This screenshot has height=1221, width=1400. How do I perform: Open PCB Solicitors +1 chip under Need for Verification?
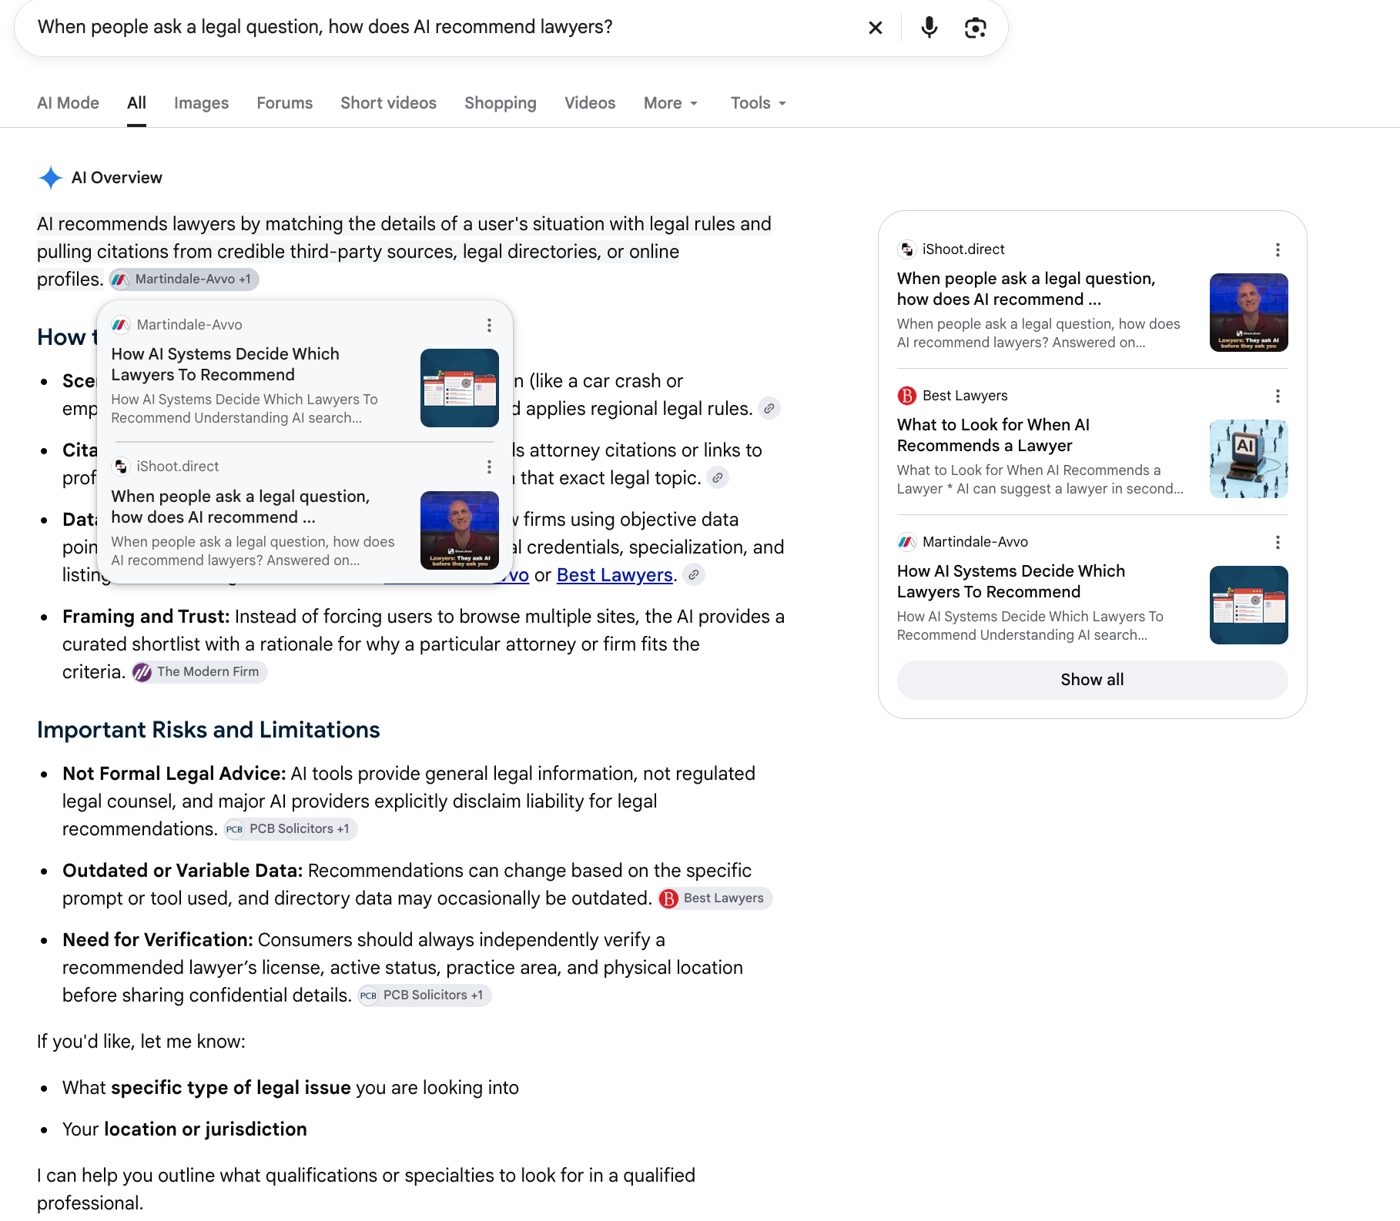[424, 995]
